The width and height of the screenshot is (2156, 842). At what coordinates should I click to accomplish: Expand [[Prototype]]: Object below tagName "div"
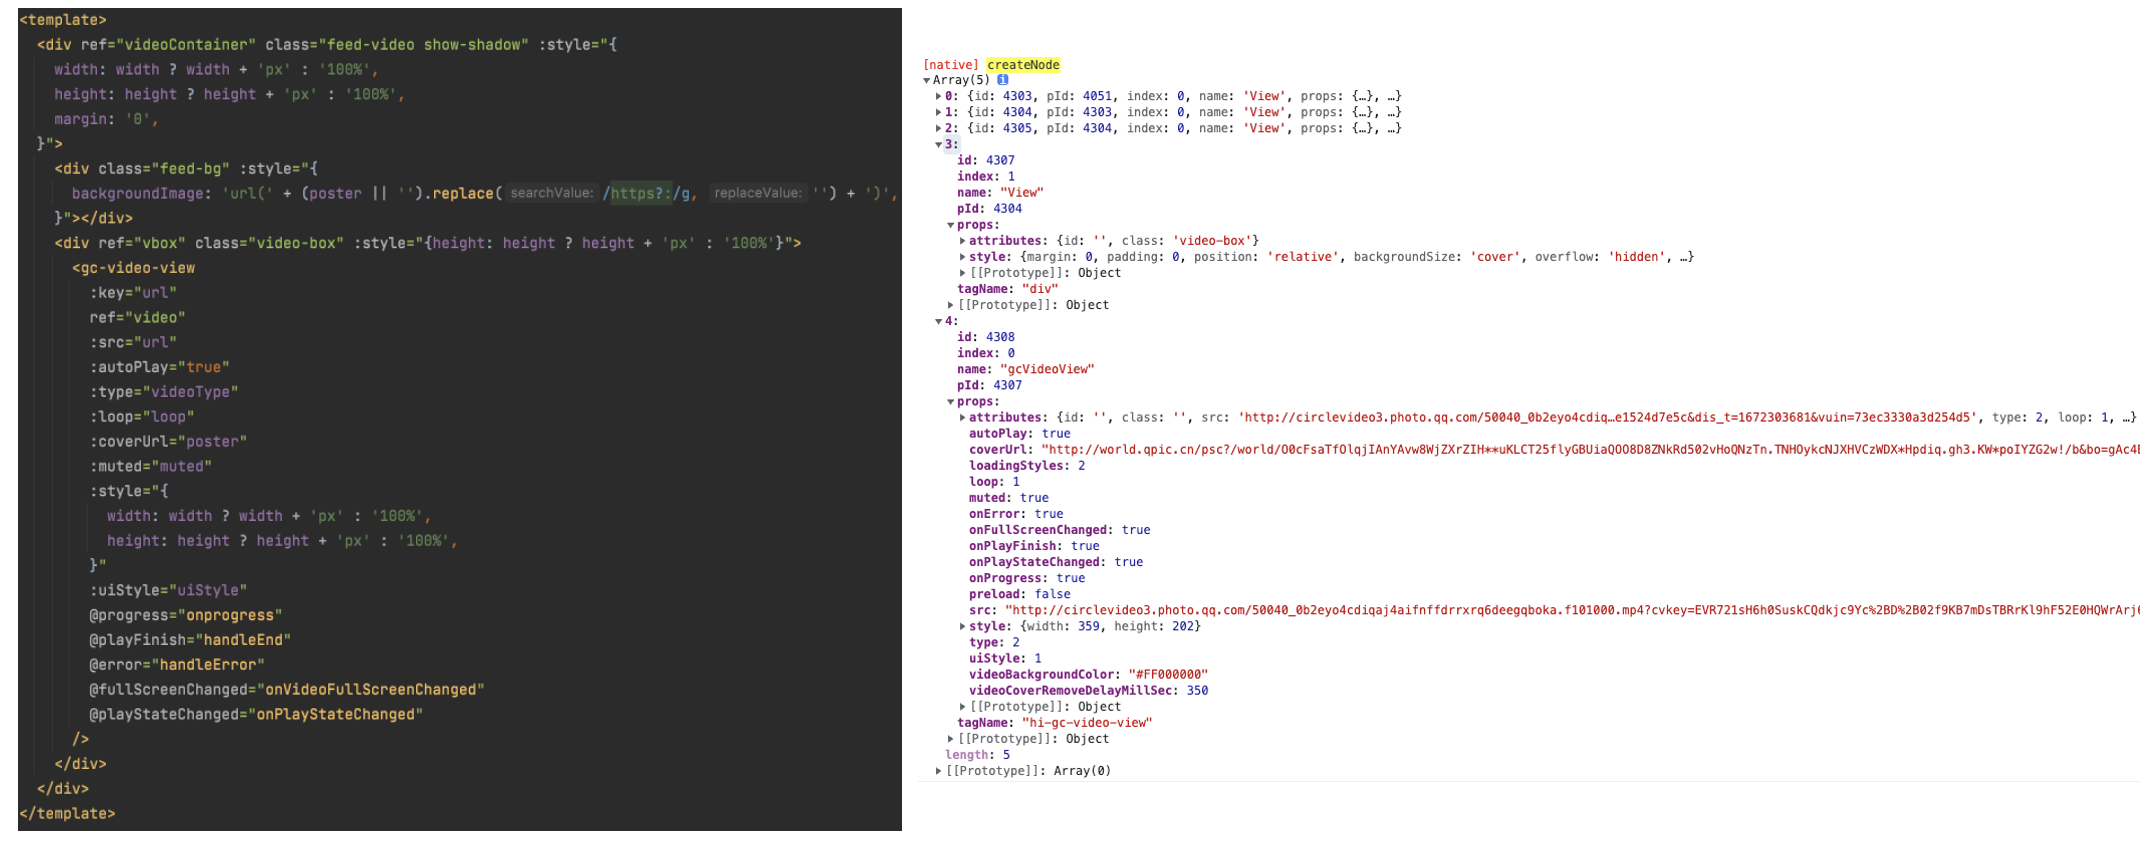950,305
